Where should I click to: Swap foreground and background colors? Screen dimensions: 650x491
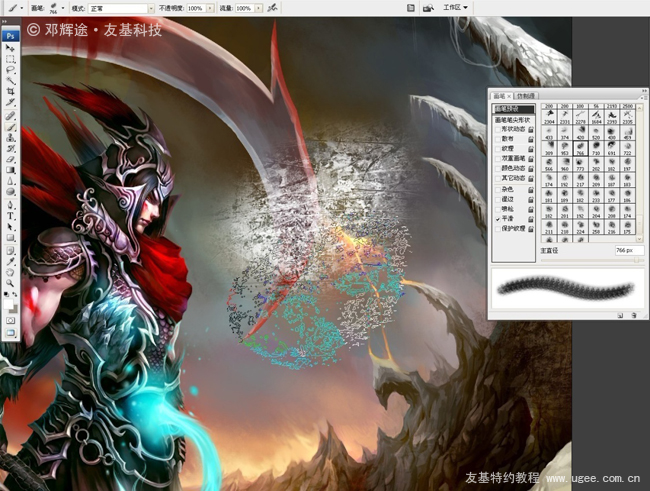coord(15,294)
